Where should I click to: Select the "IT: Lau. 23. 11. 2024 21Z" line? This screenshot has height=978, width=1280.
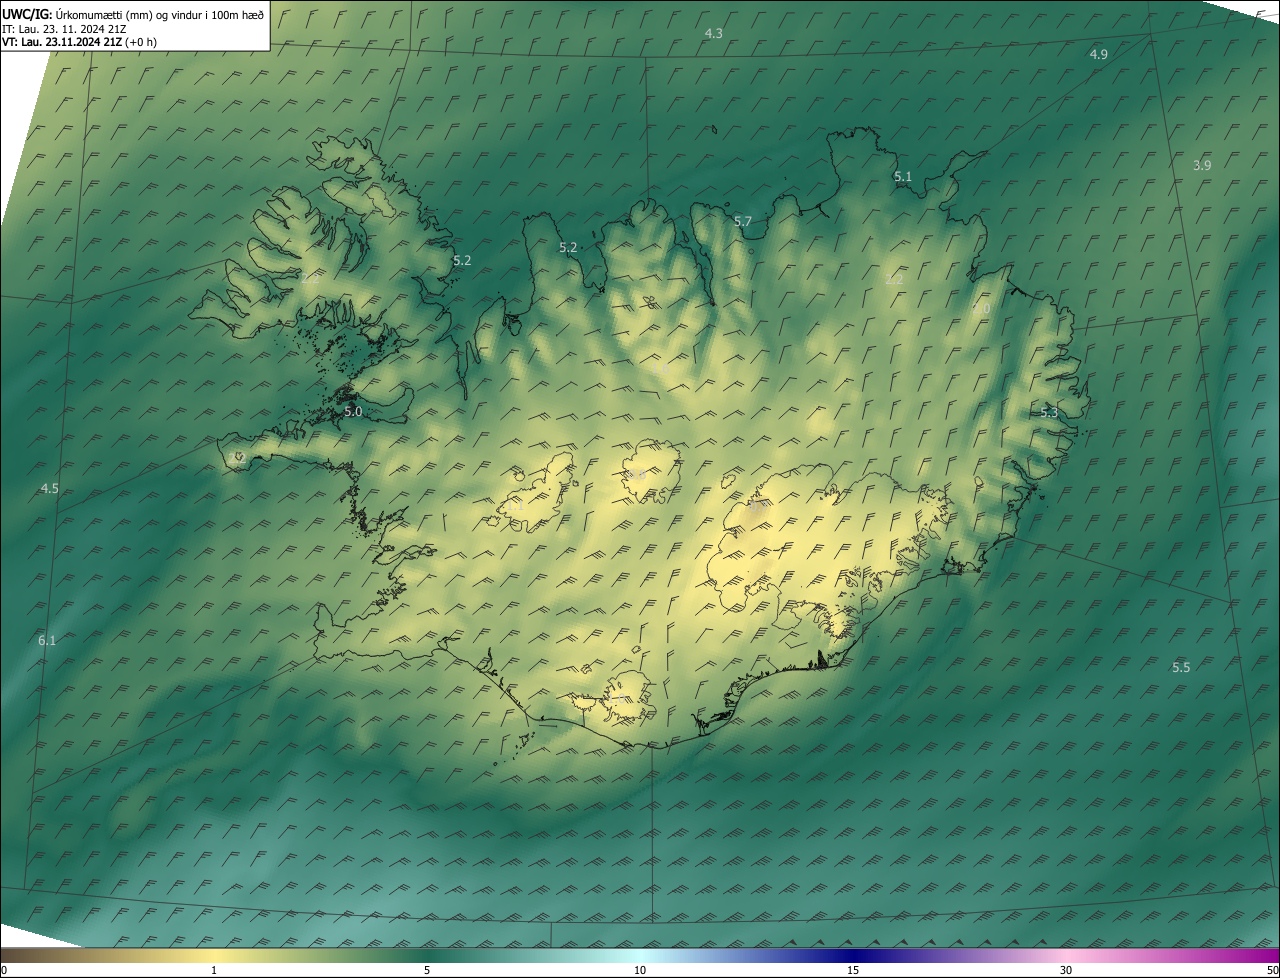tap(64, 28)
